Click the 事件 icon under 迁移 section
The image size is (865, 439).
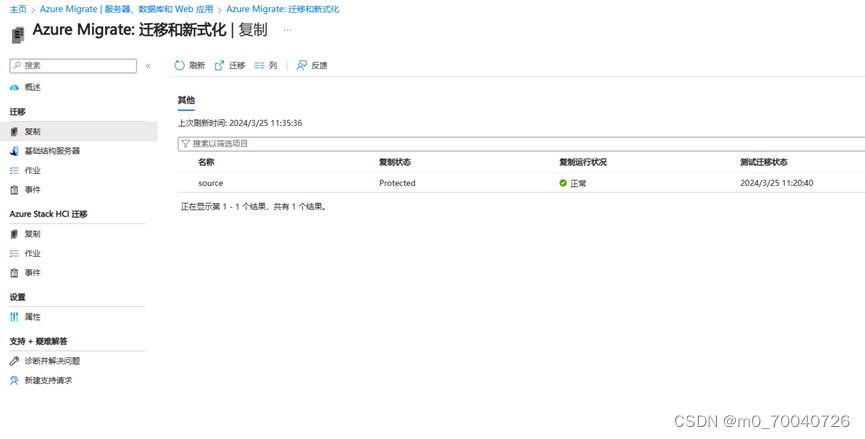(x=14, y=190)
